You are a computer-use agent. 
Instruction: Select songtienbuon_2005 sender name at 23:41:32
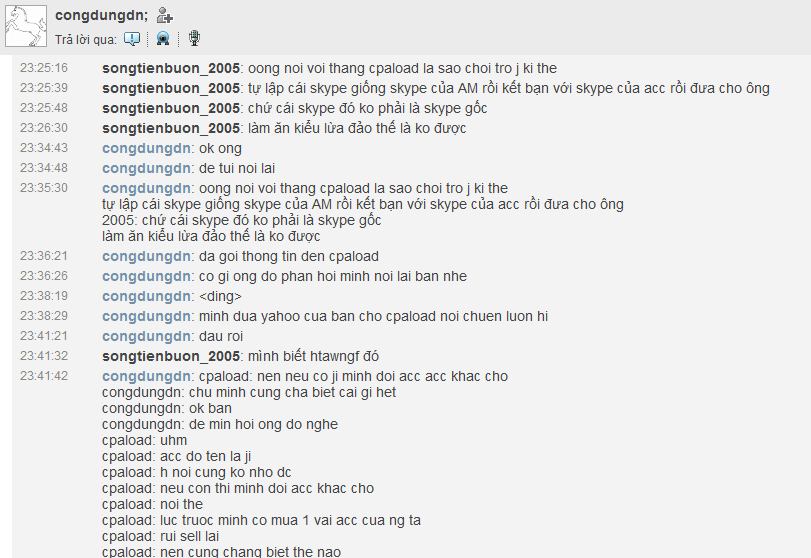click(171, 356)
